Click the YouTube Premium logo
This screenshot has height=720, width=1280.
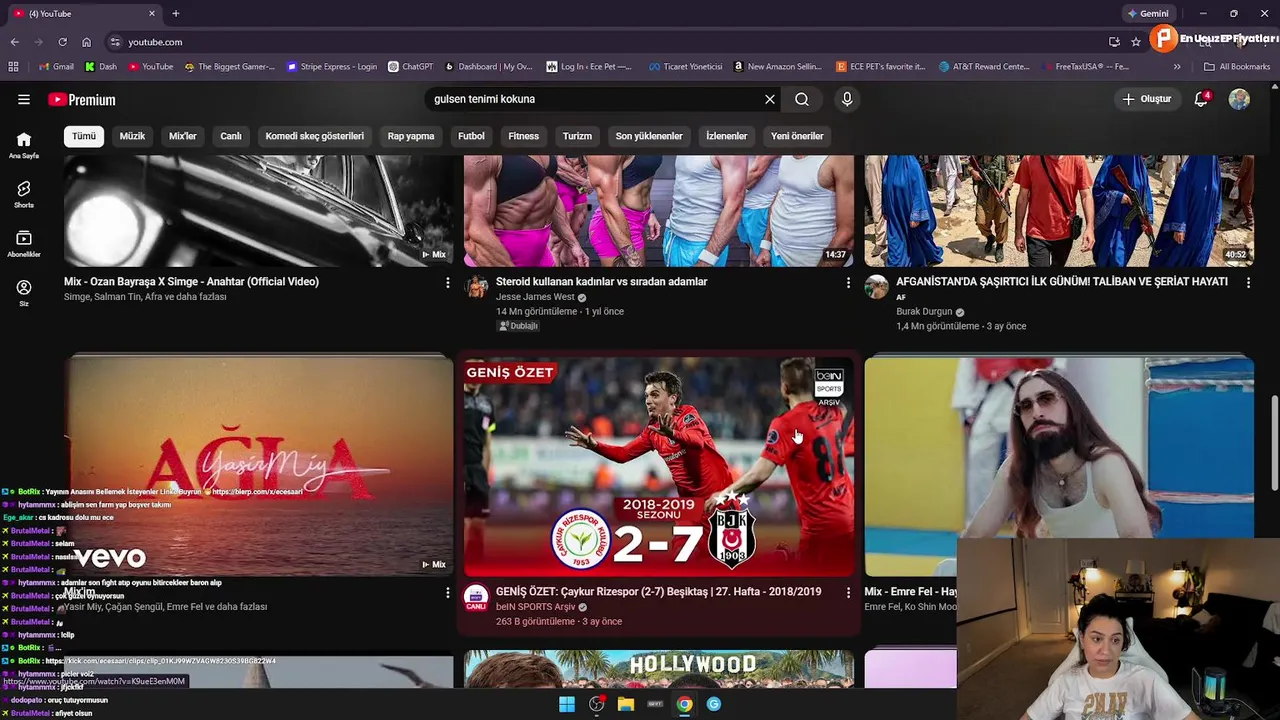(82, 99)
